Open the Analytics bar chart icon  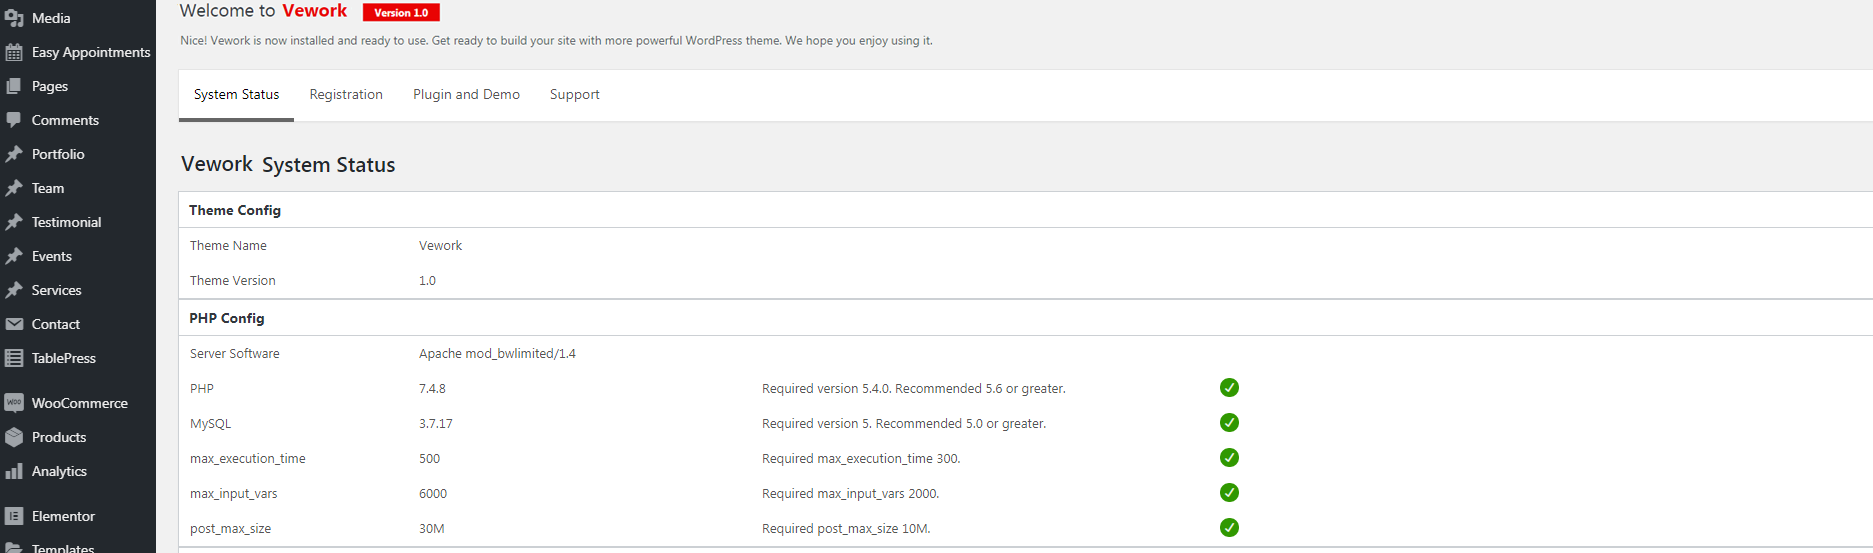14,471
